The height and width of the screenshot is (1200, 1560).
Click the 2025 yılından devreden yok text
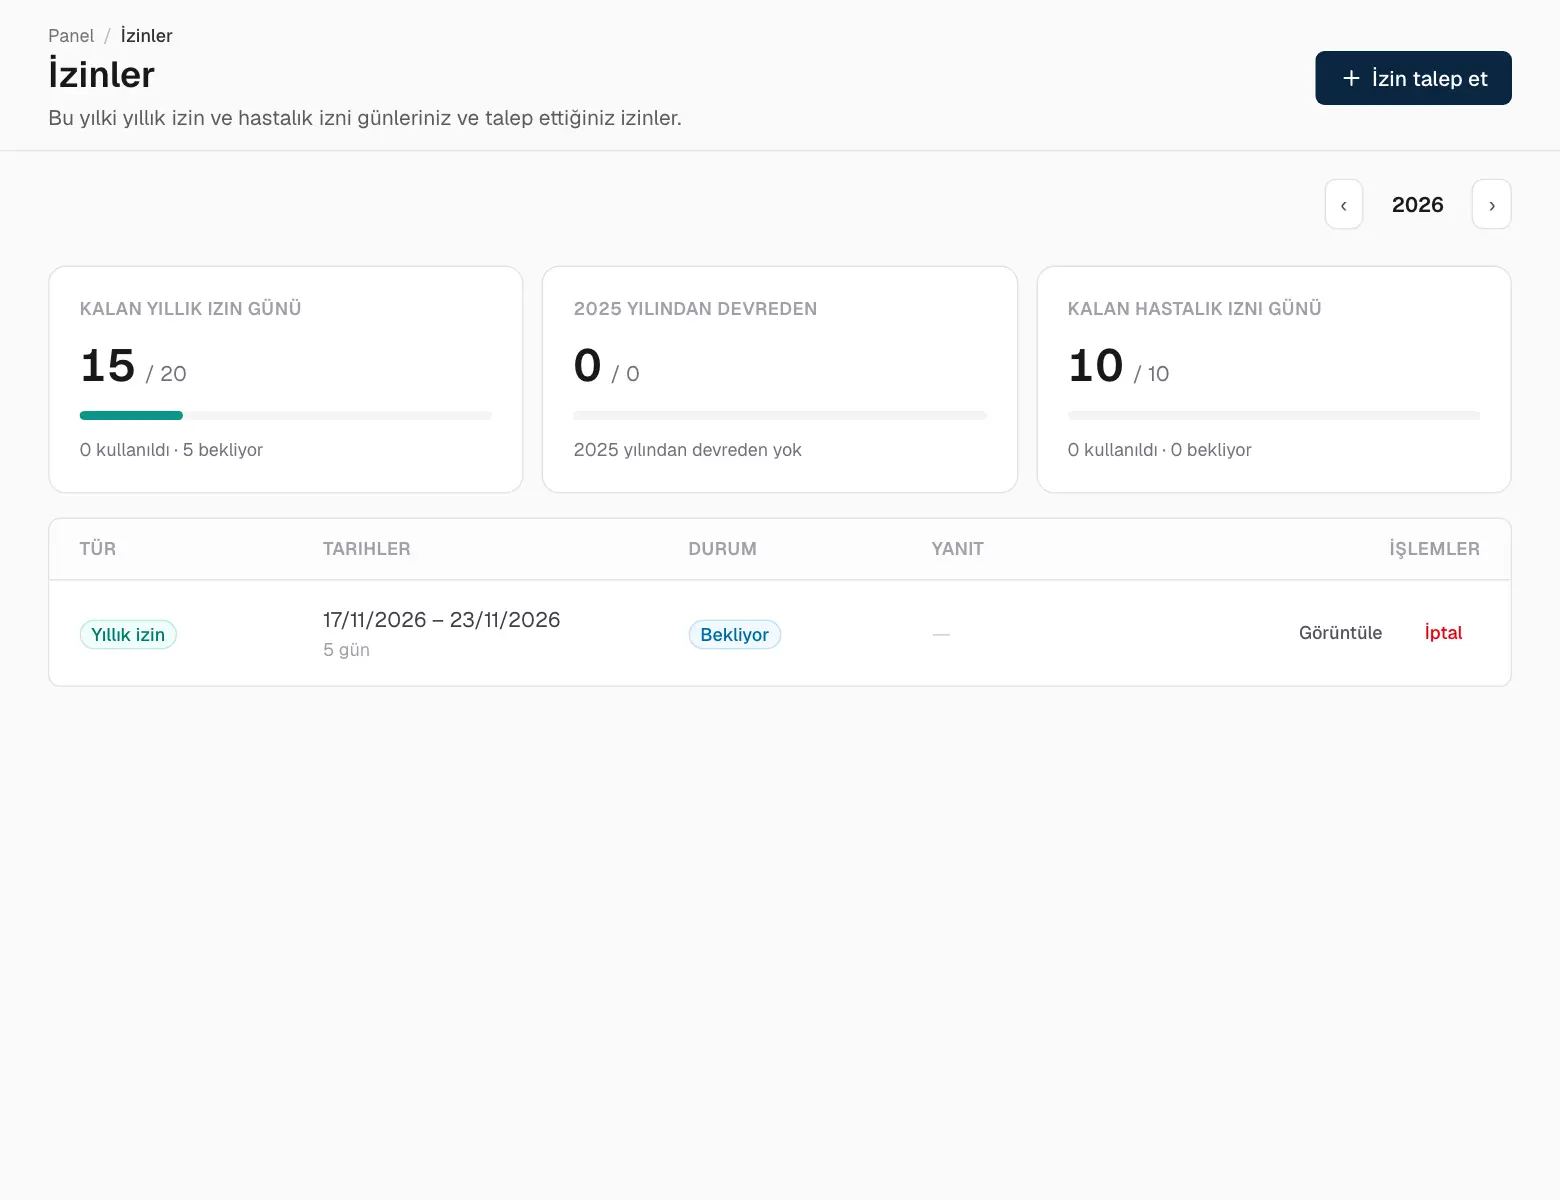[688, 450]
